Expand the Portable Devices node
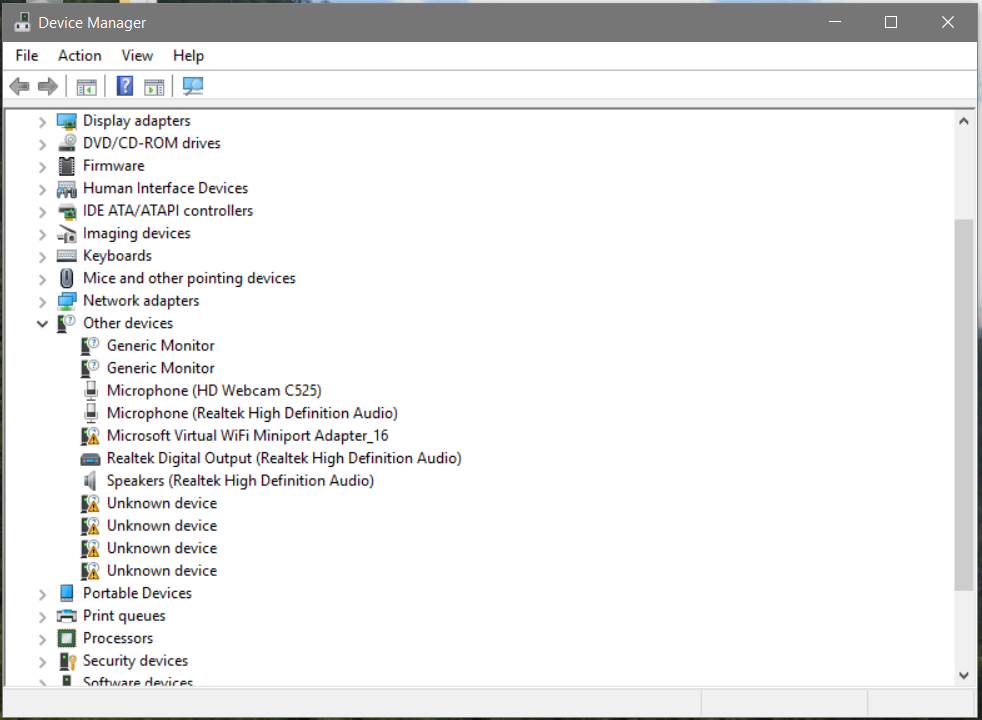 point(42,594)
